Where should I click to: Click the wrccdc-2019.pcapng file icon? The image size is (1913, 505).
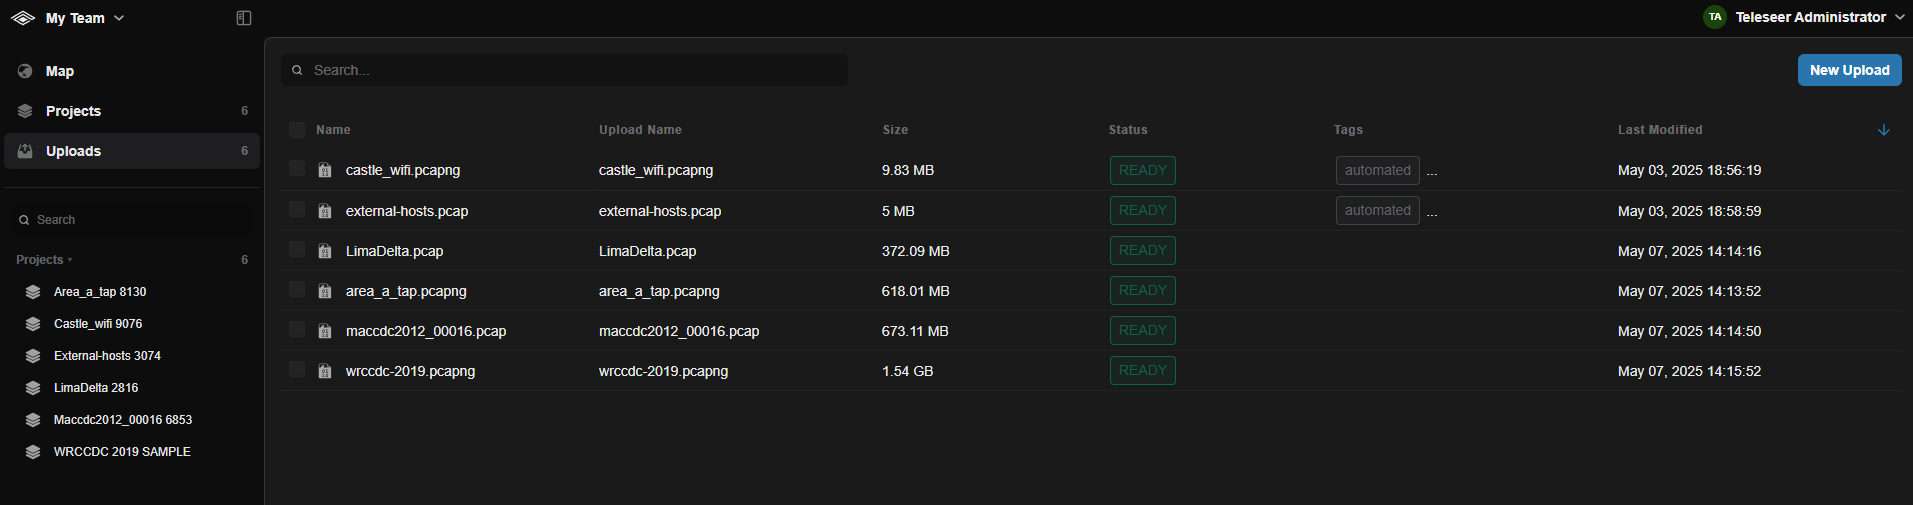coord(325,371)
